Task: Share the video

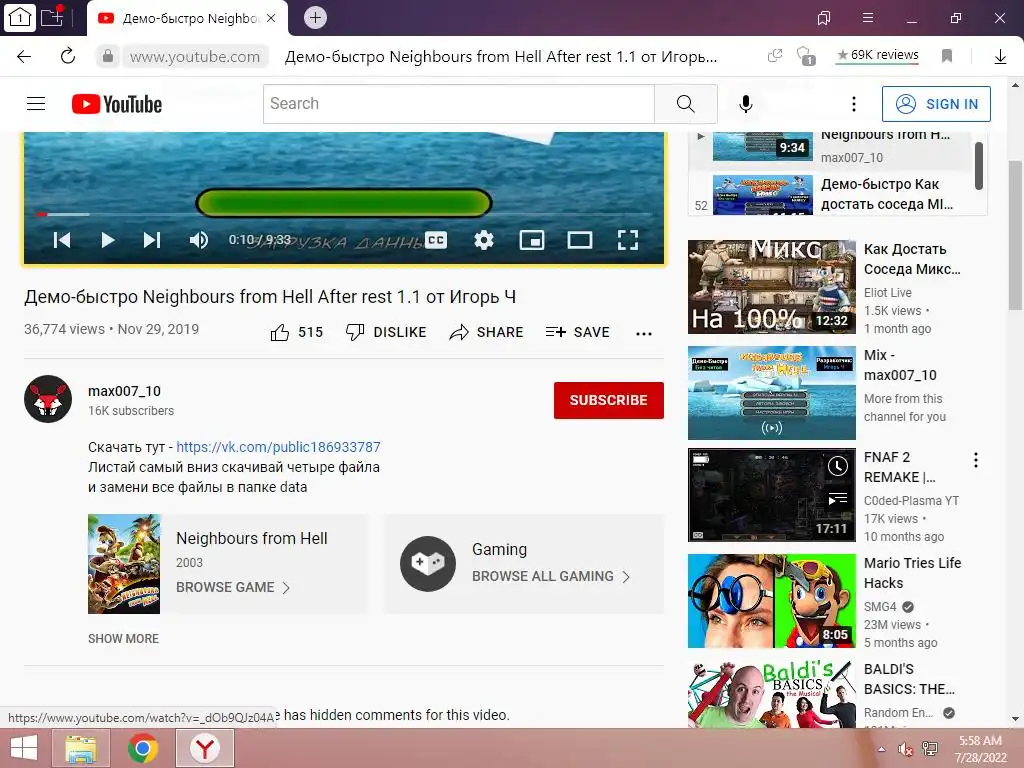Action: click(487, 332)
